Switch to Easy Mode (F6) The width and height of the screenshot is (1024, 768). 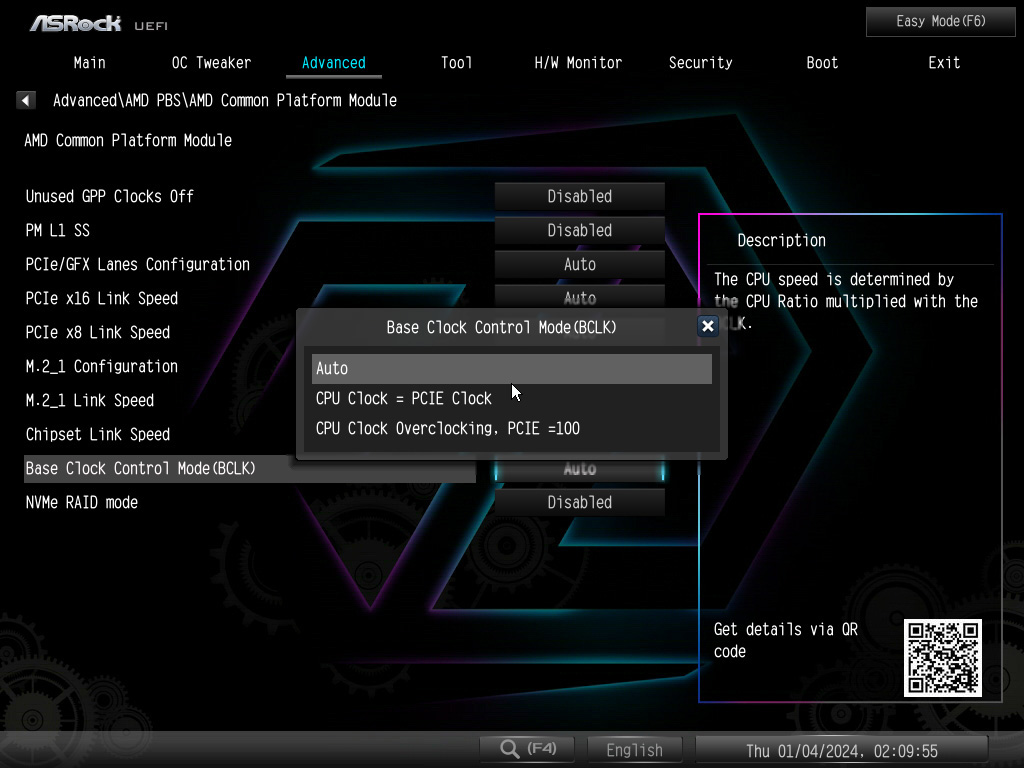(940, 22)
